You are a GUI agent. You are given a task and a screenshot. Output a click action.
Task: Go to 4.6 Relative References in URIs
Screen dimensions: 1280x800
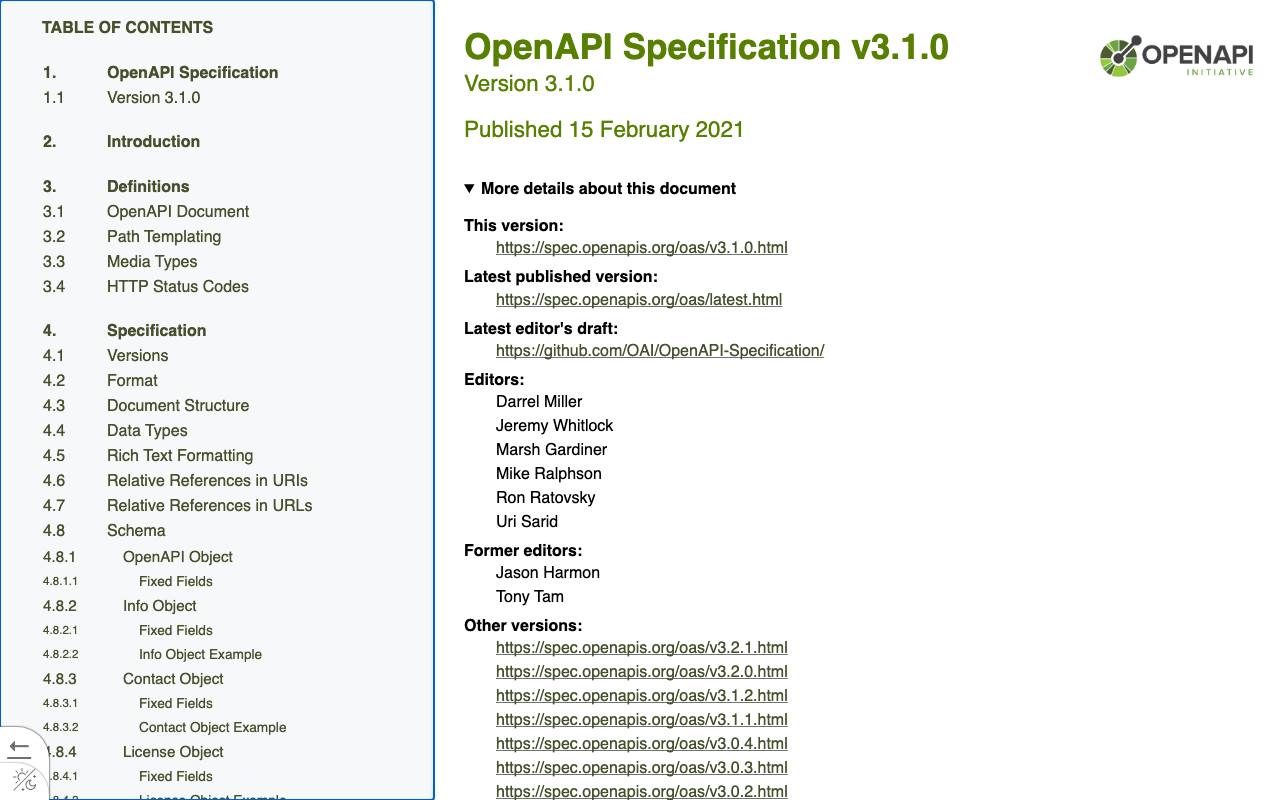tap(176, 480)
